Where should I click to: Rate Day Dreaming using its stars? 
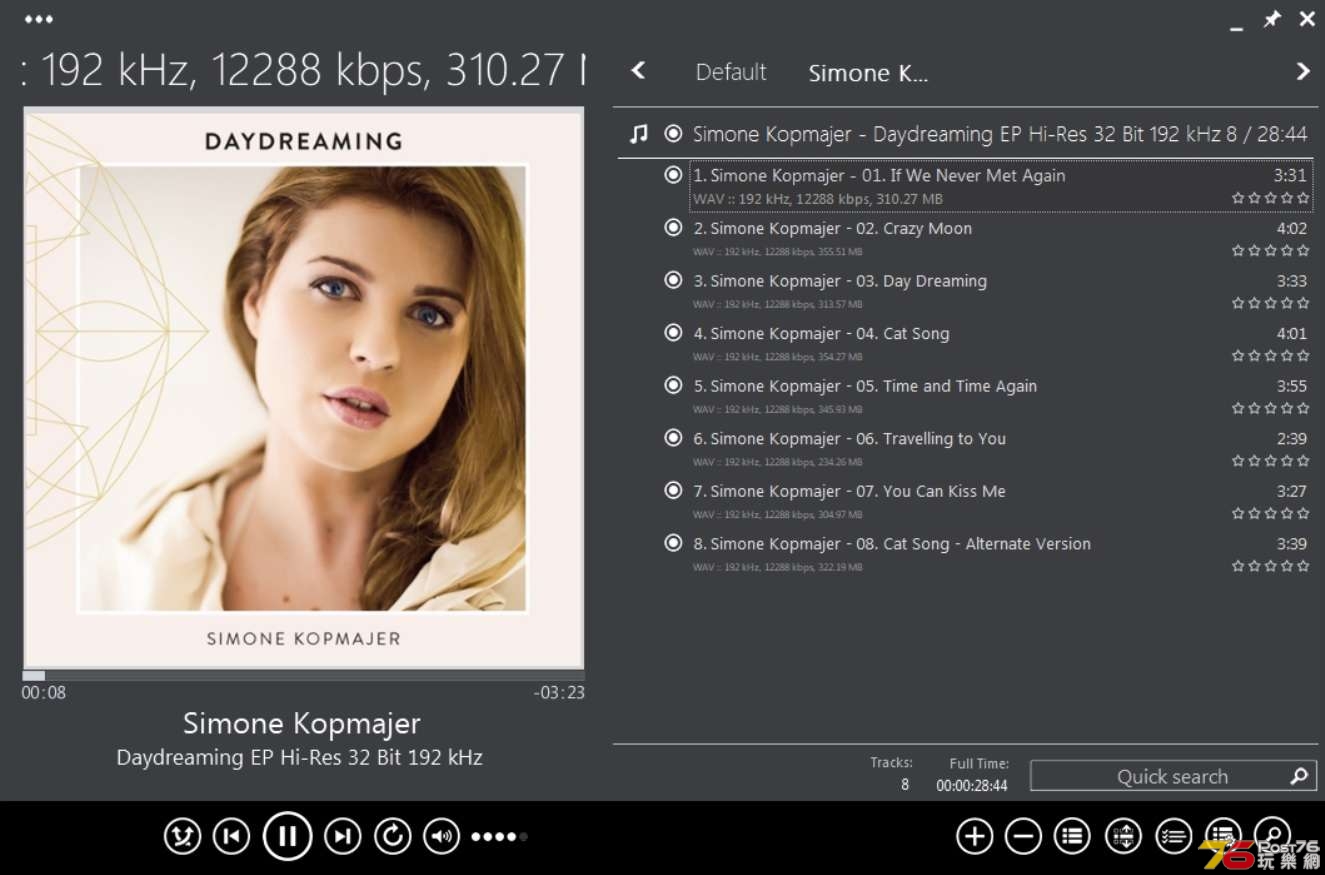coord(1270,303)
